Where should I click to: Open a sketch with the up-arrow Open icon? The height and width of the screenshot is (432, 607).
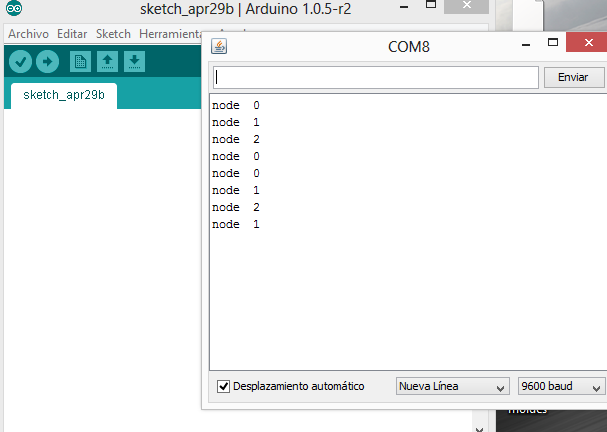coord(107,62)
